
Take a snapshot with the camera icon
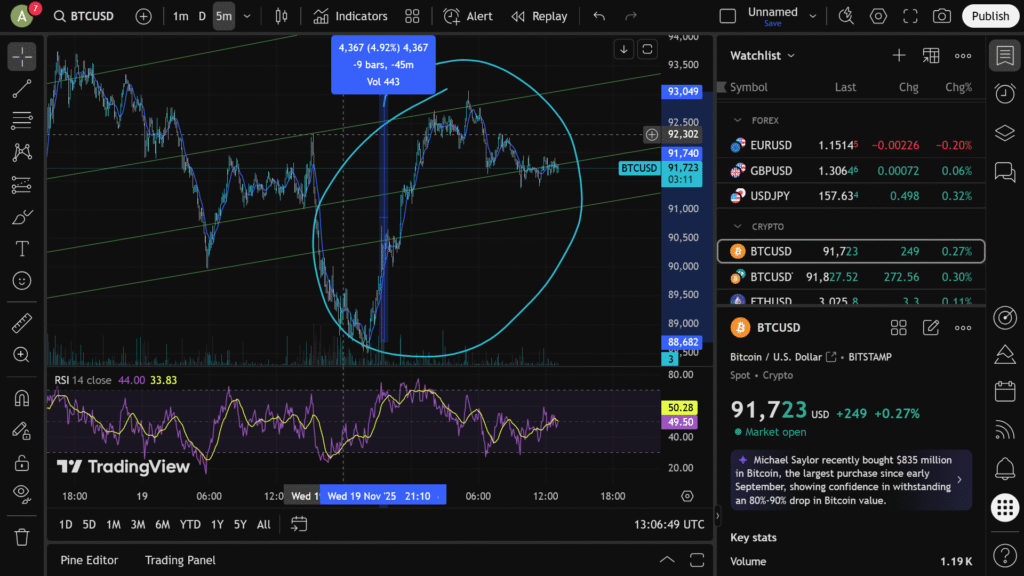click(x=941, y=16)
